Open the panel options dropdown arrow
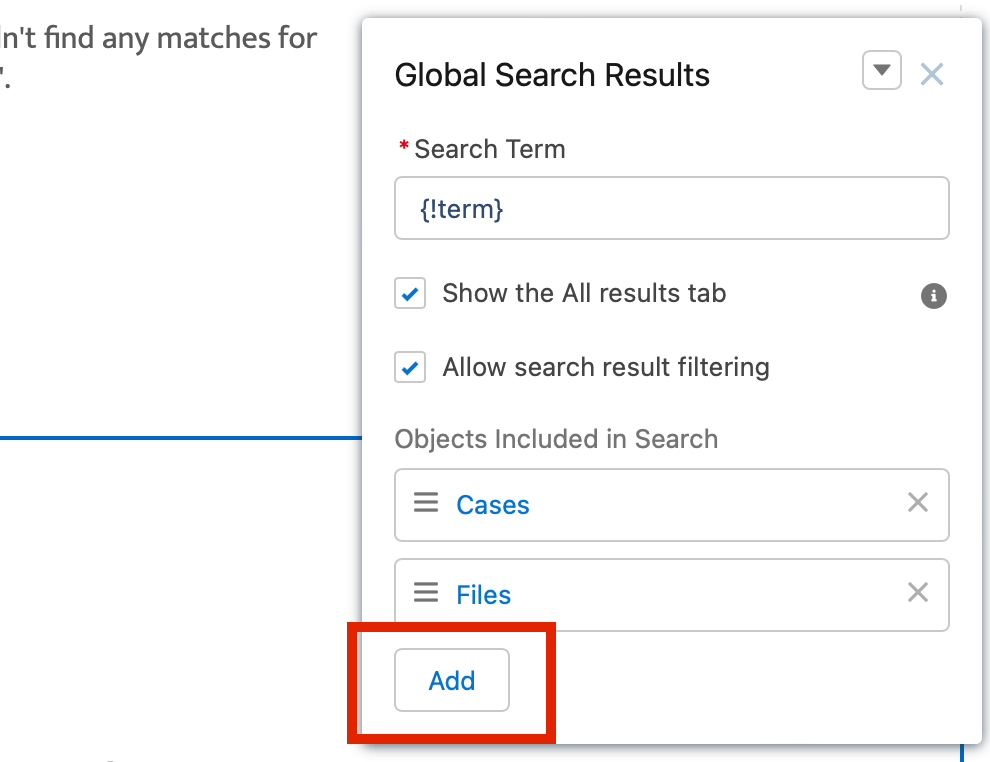The height and width of the screenshot is (762, 990). [881, 69]
